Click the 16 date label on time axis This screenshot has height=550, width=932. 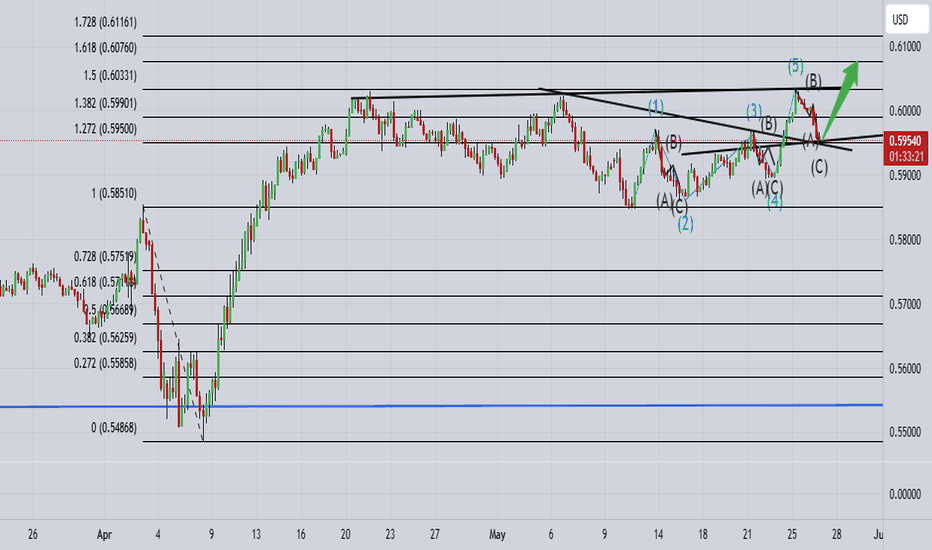click(x=301, y=535)
